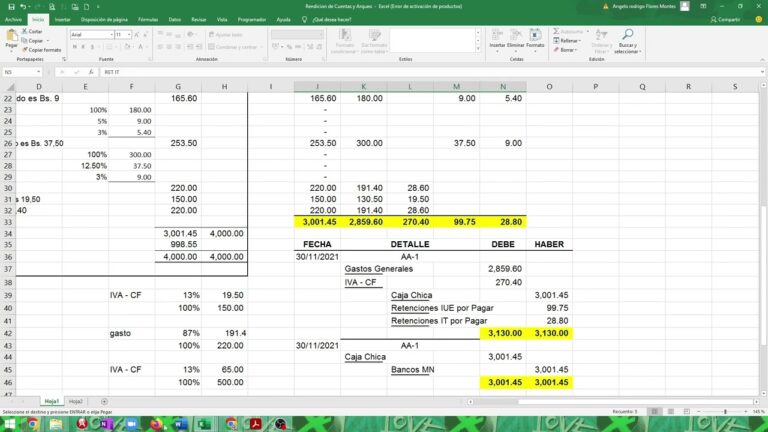The height and width of the screenshot is (432, 768).
Task: Switch to the Programador tab
Action: pyautogui.click(x=251, y=20)
